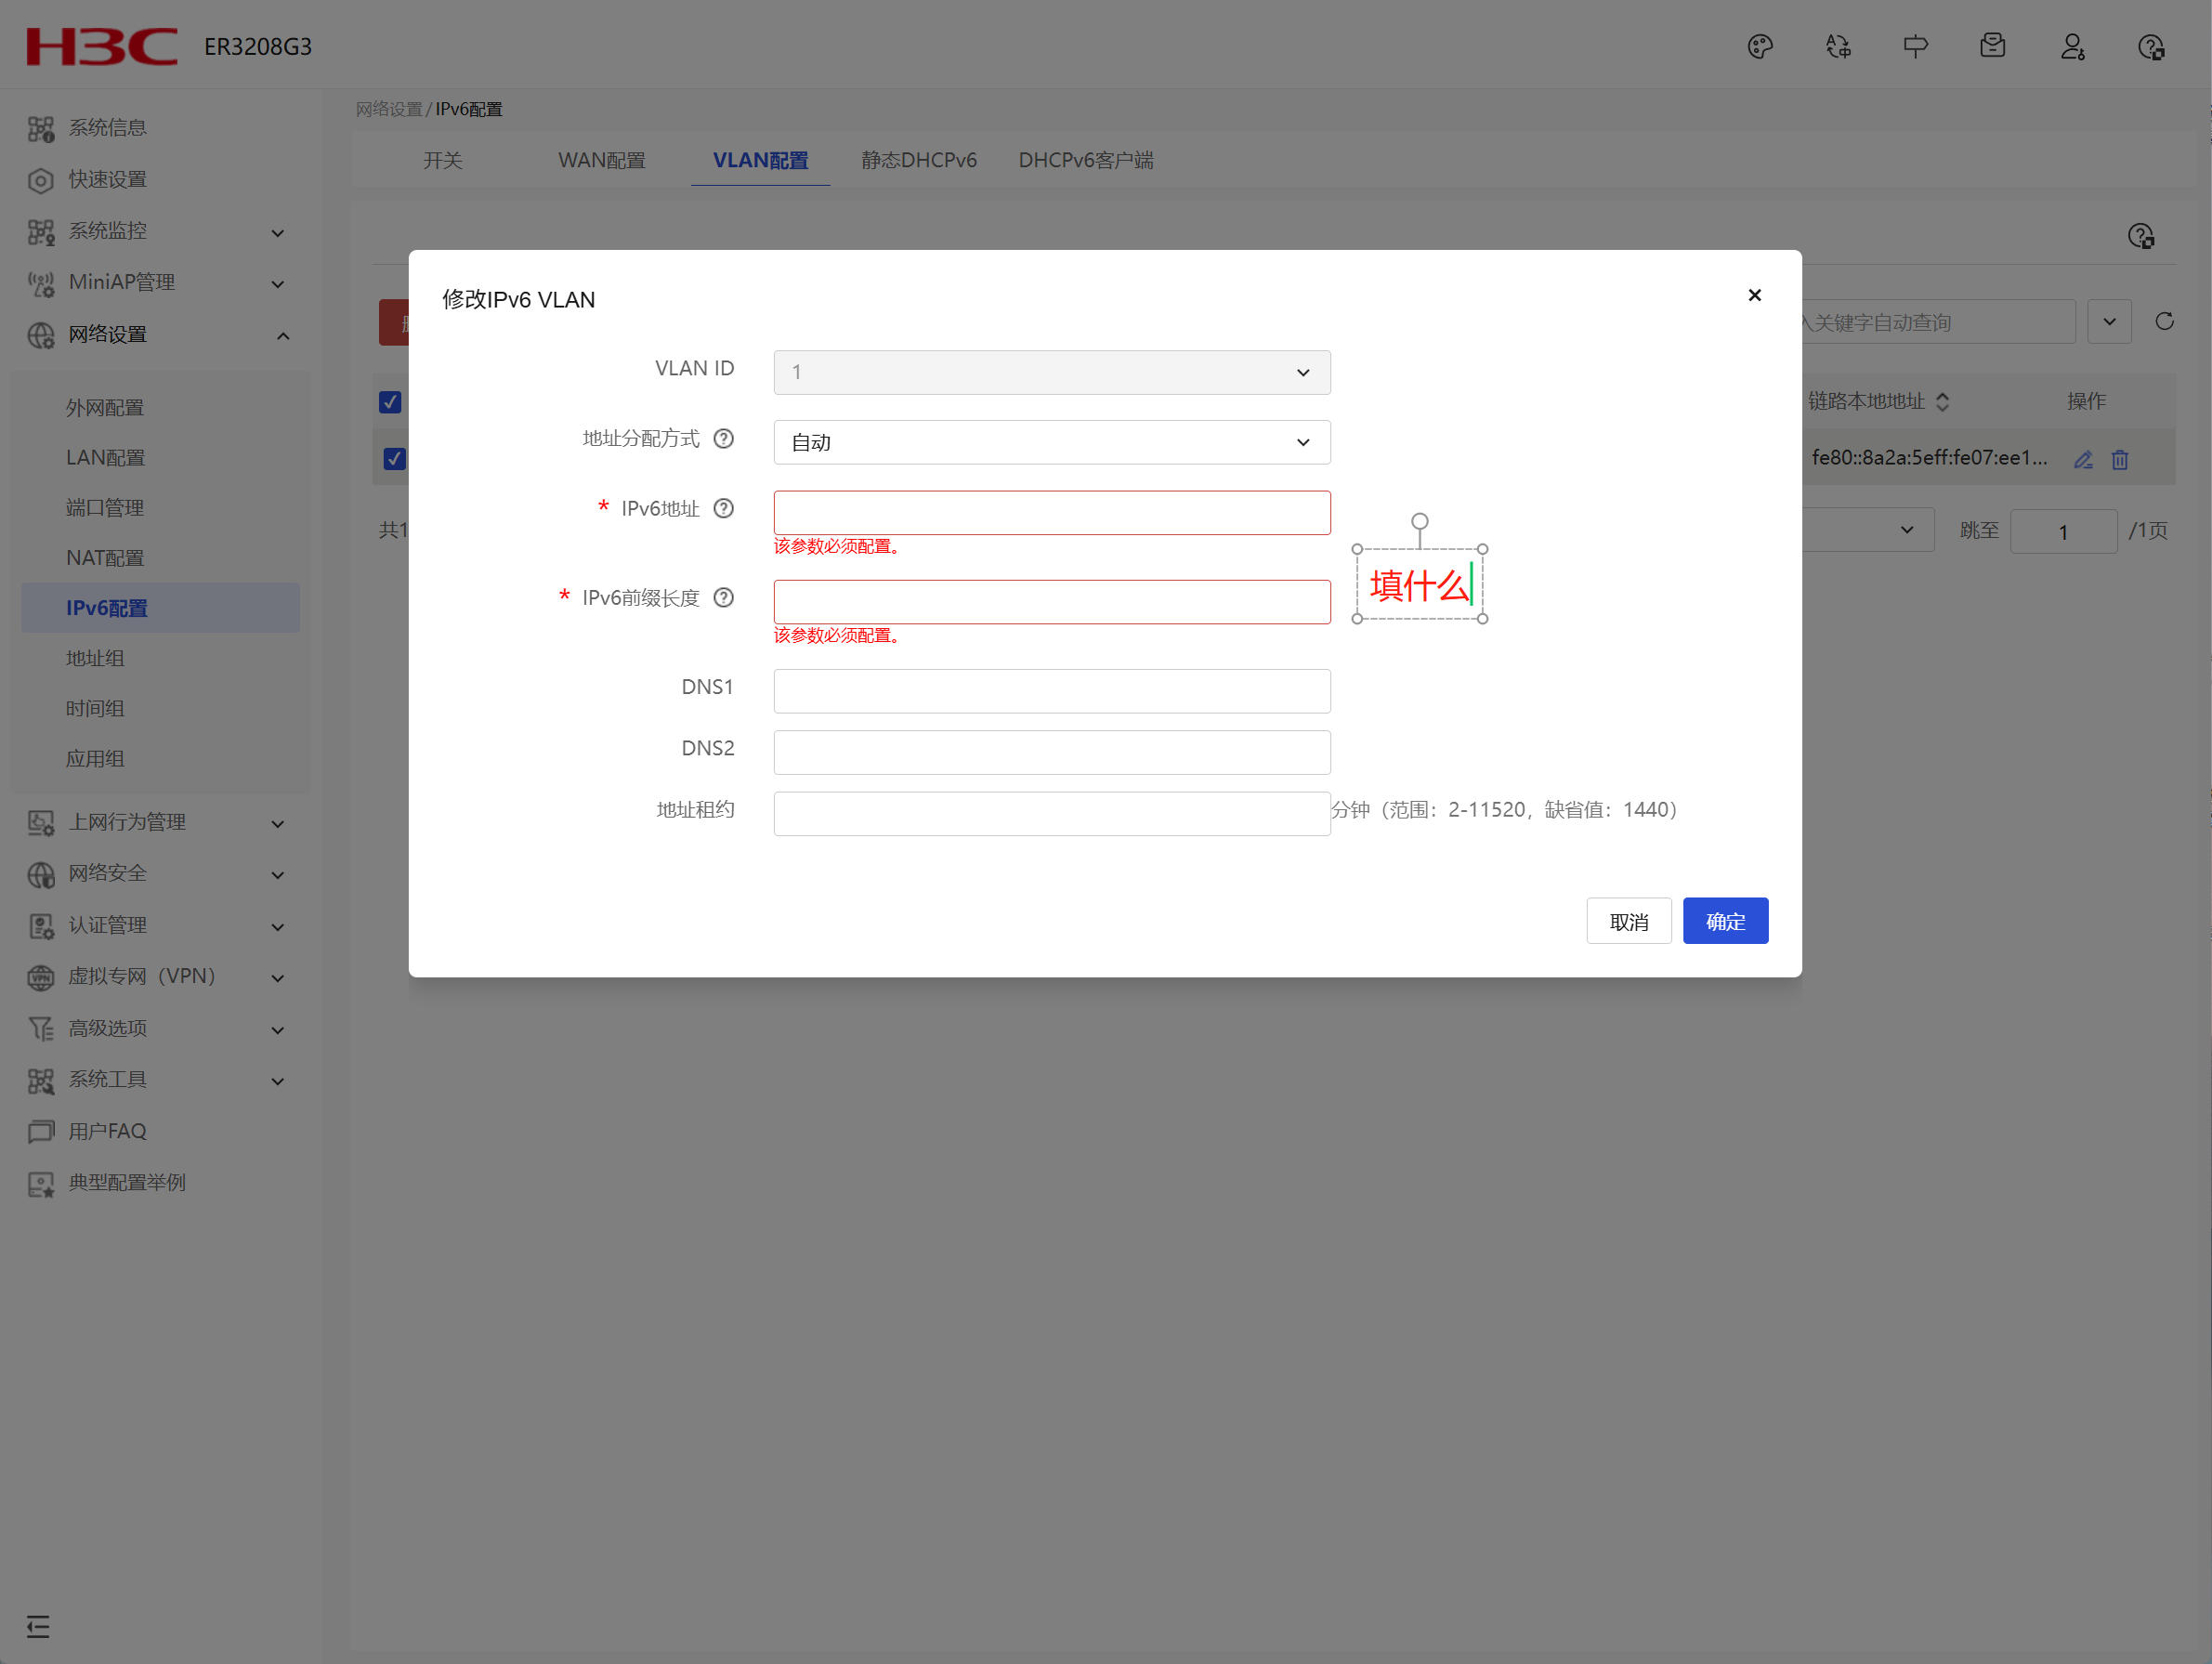Open the 地址分配方式 dropdown
The height and width of the screenshot is (1664, 2212).
point(1051,442)
